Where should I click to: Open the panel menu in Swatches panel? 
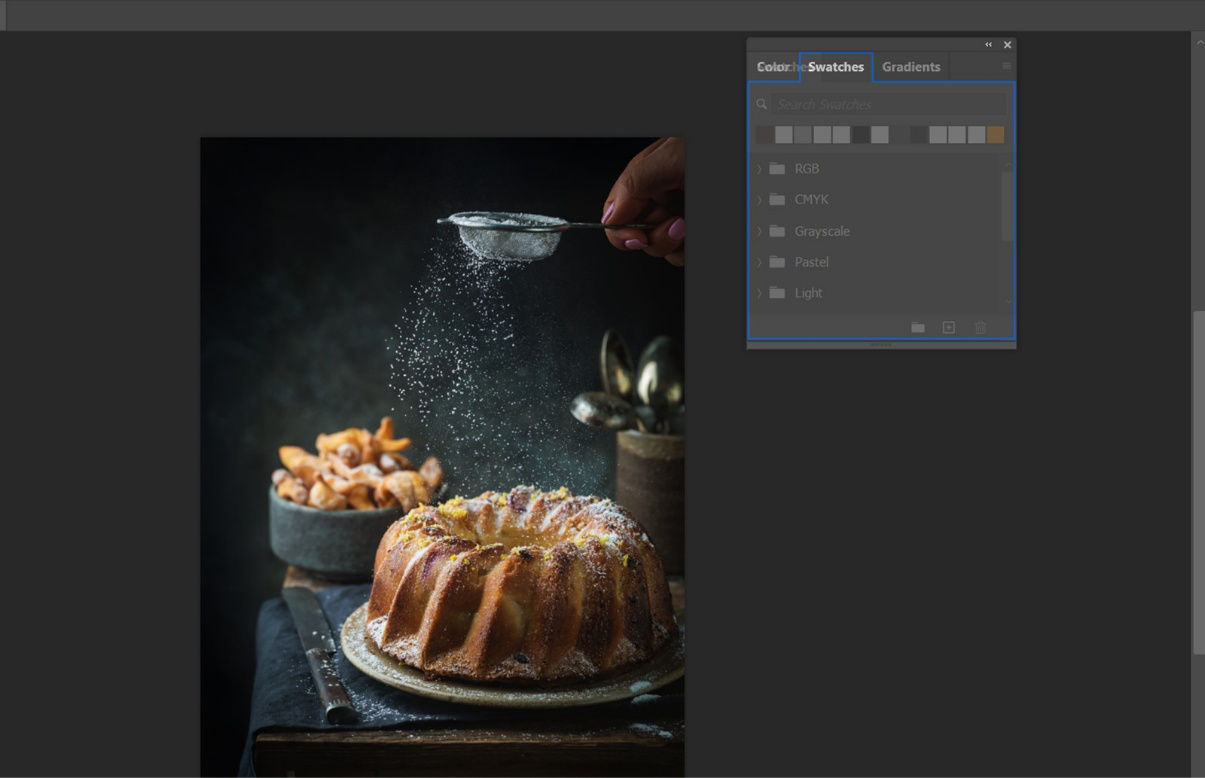point(1007,66)
